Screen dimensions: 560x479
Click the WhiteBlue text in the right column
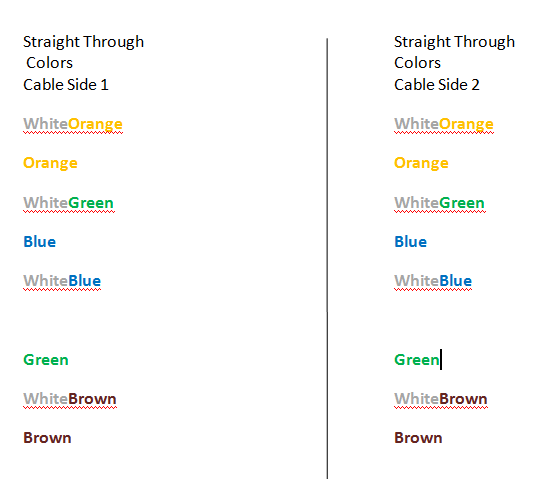(x=433, y=281)
